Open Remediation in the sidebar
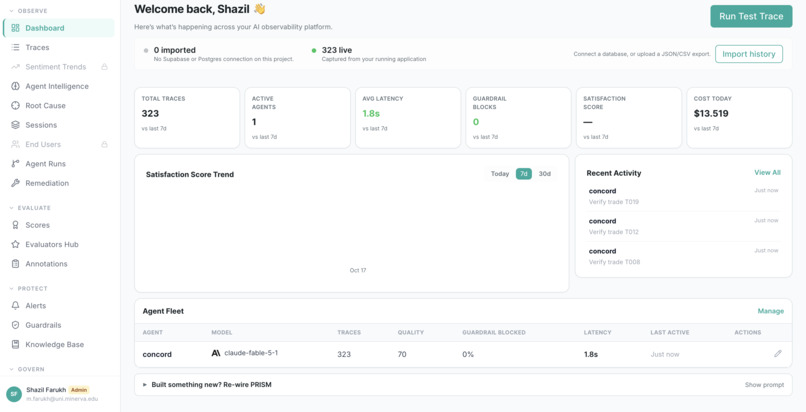 [59, 183]
